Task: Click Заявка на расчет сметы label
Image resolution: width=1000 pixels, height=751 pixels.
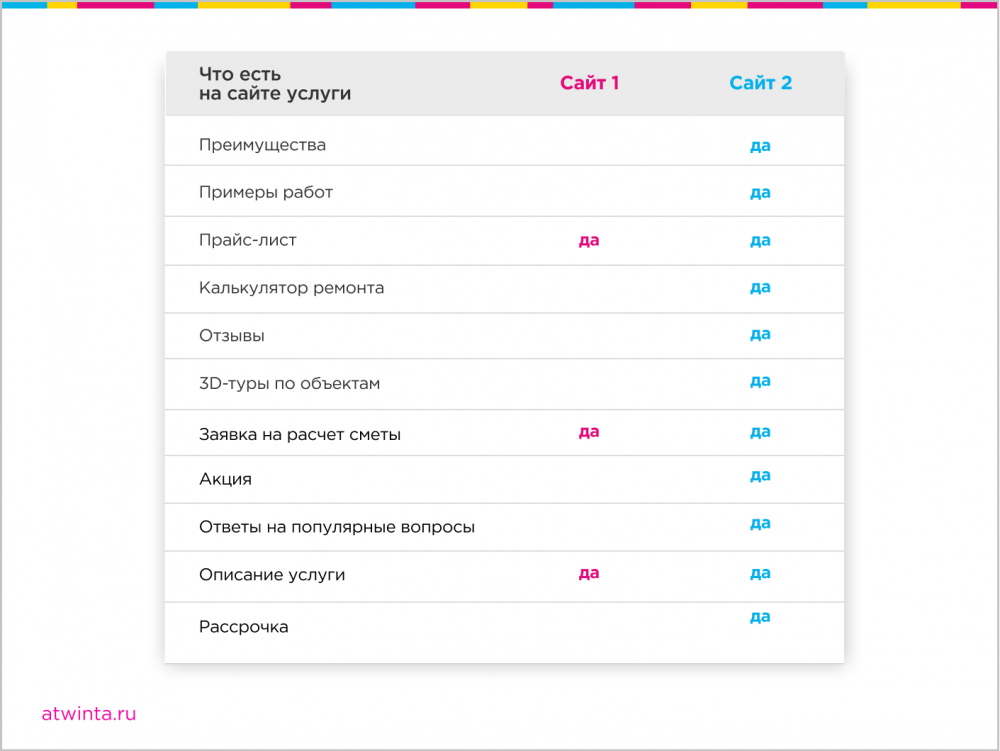Action: point(300,435)
